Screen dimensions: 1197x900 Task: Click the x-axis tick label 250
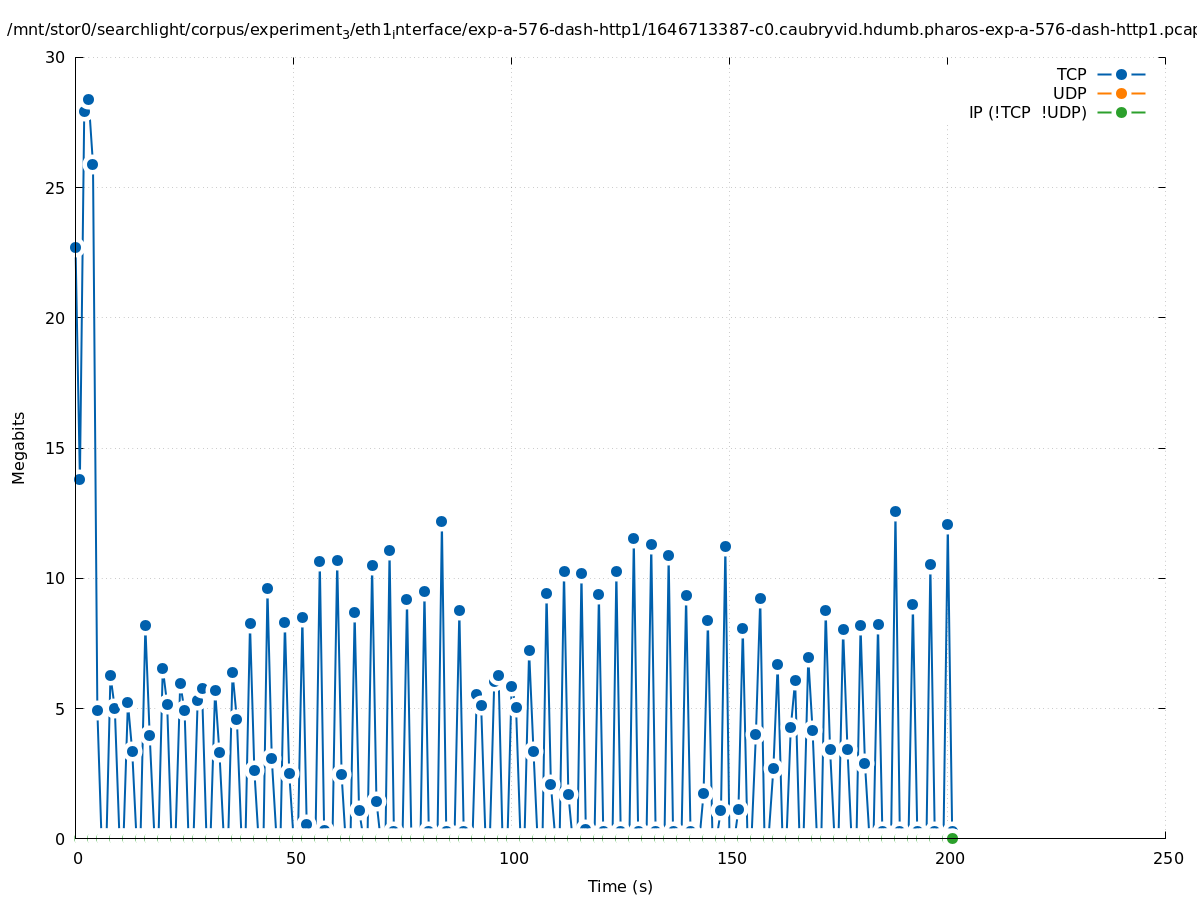[x=1167, y=859]
